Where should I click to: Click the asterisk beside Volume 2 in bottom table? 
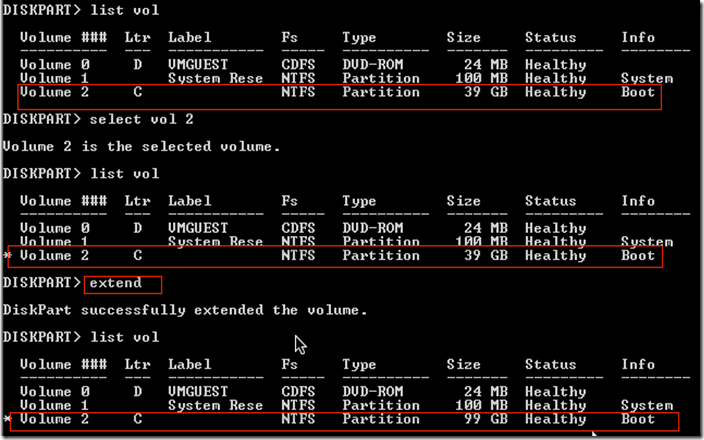(6, 420)
